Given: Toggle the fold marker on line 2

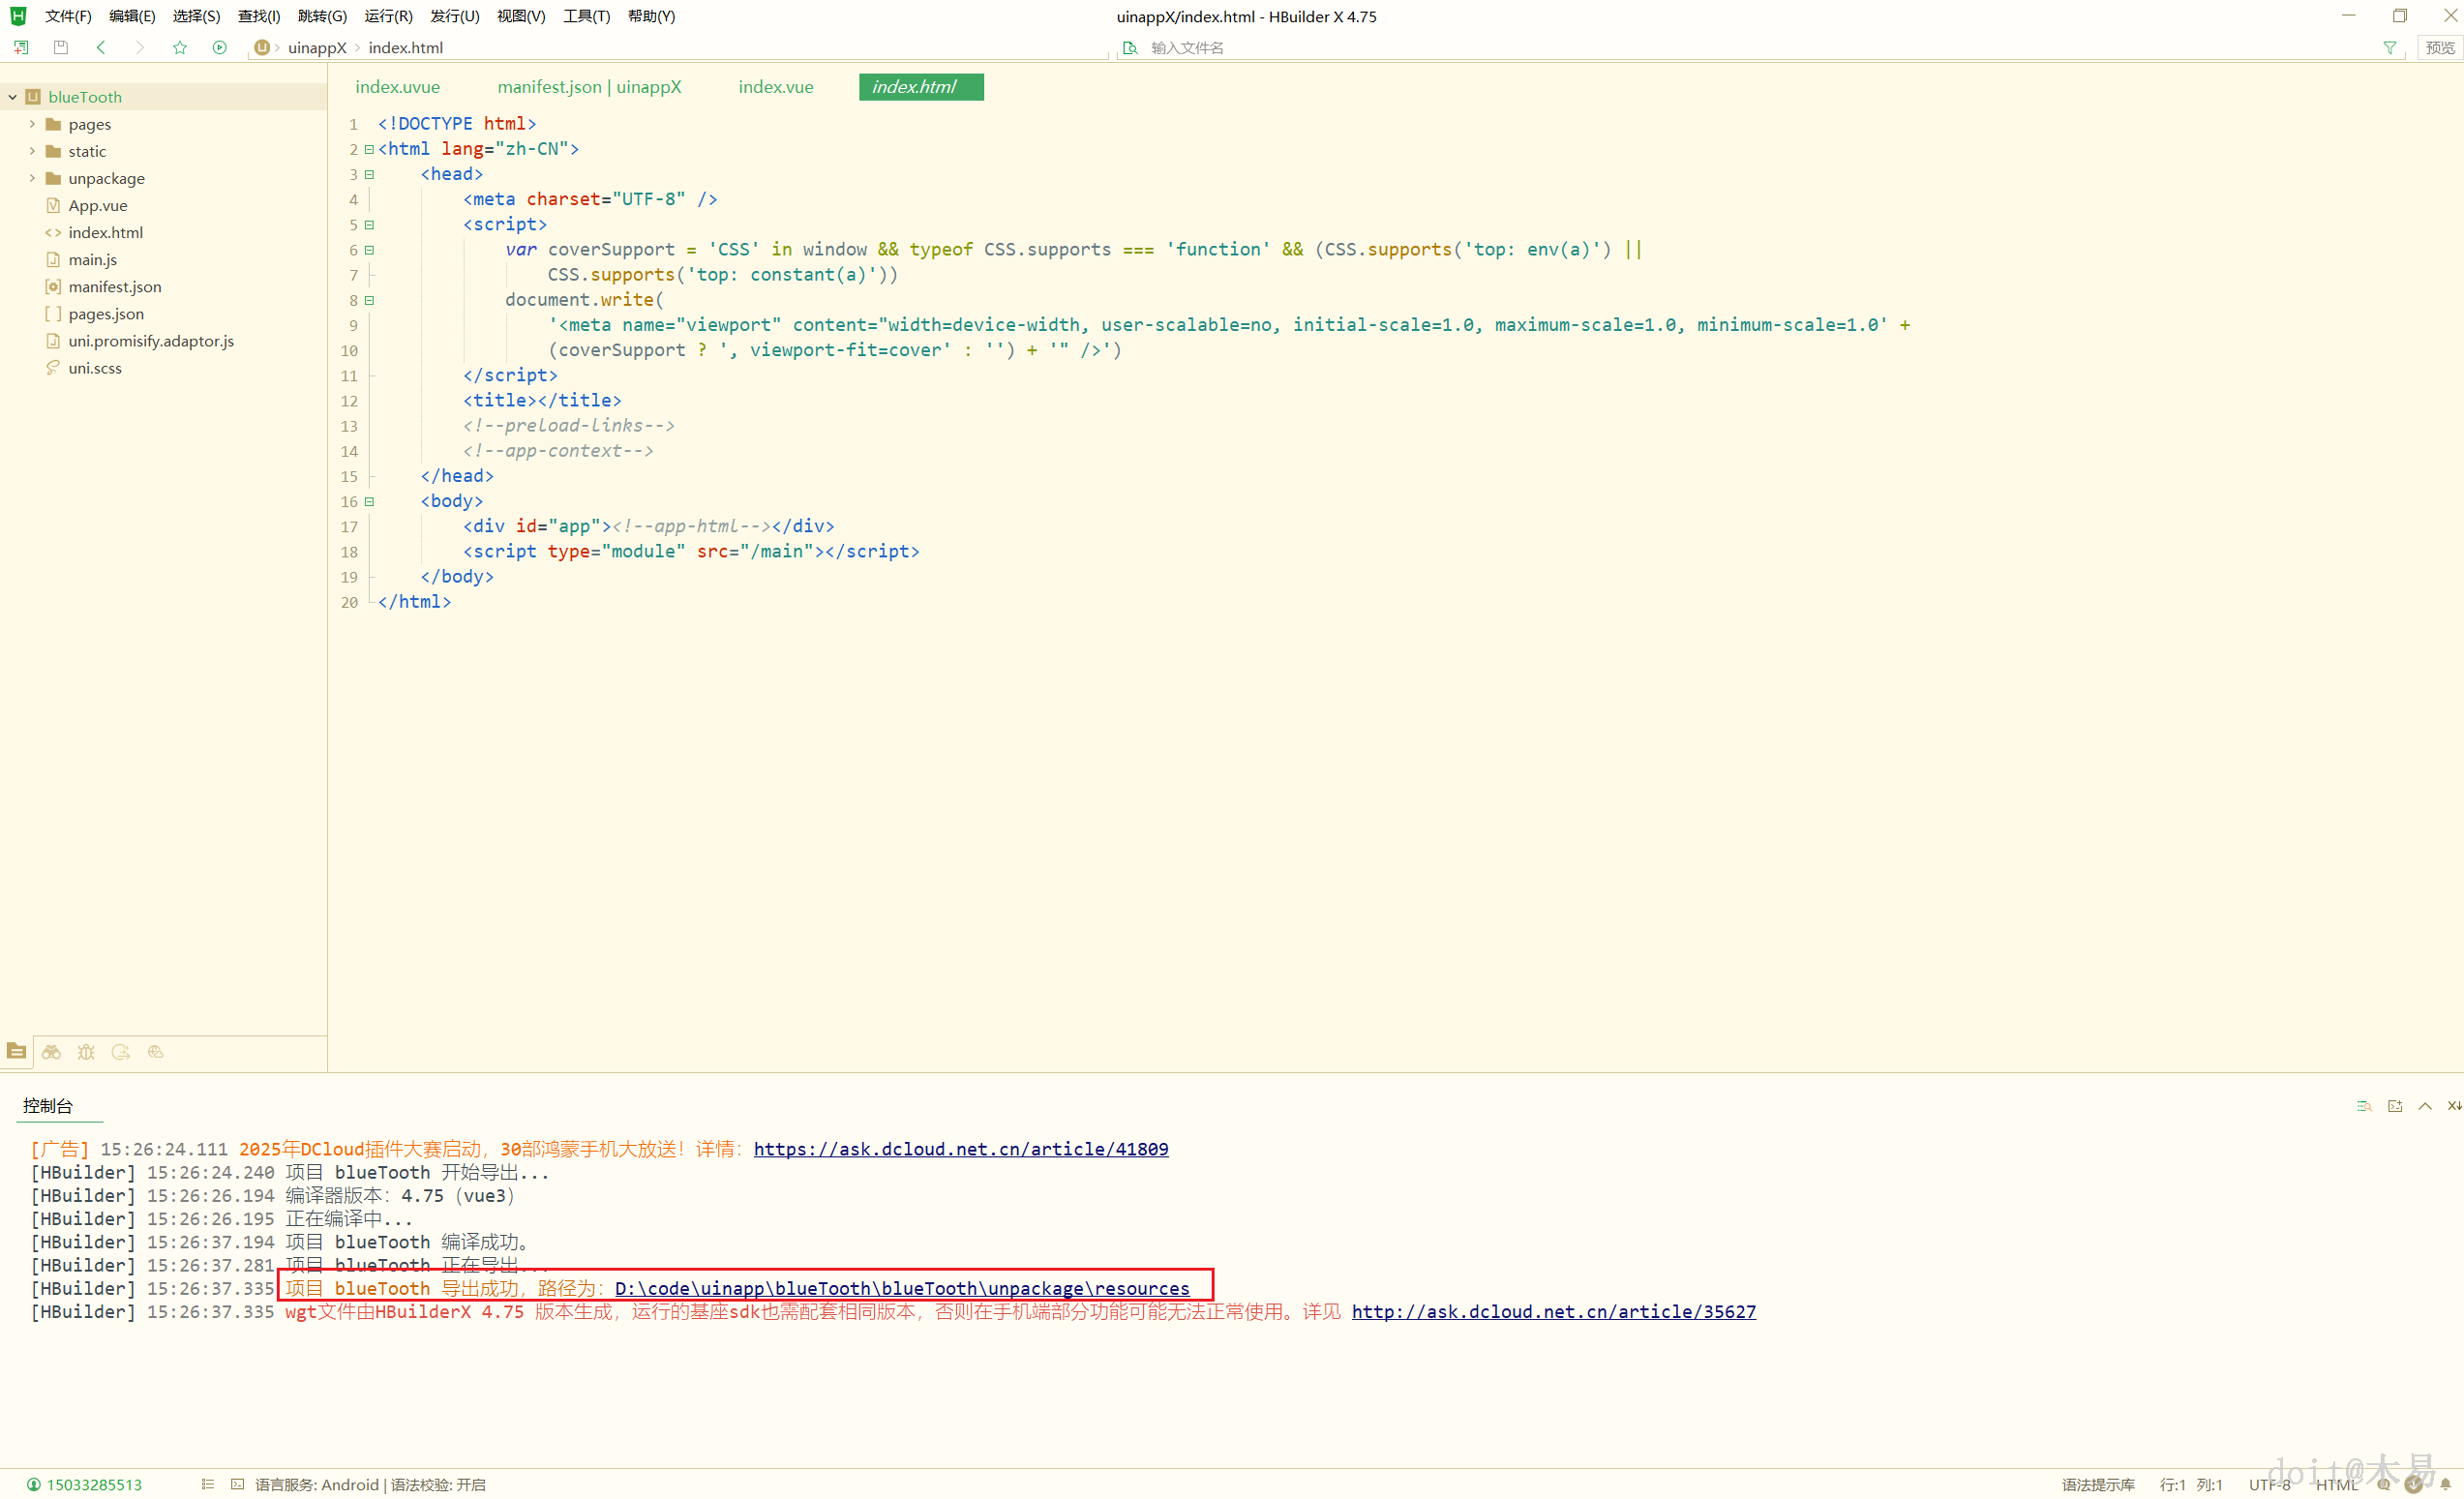Looking at the screenshot, I should tap(369, 149).
